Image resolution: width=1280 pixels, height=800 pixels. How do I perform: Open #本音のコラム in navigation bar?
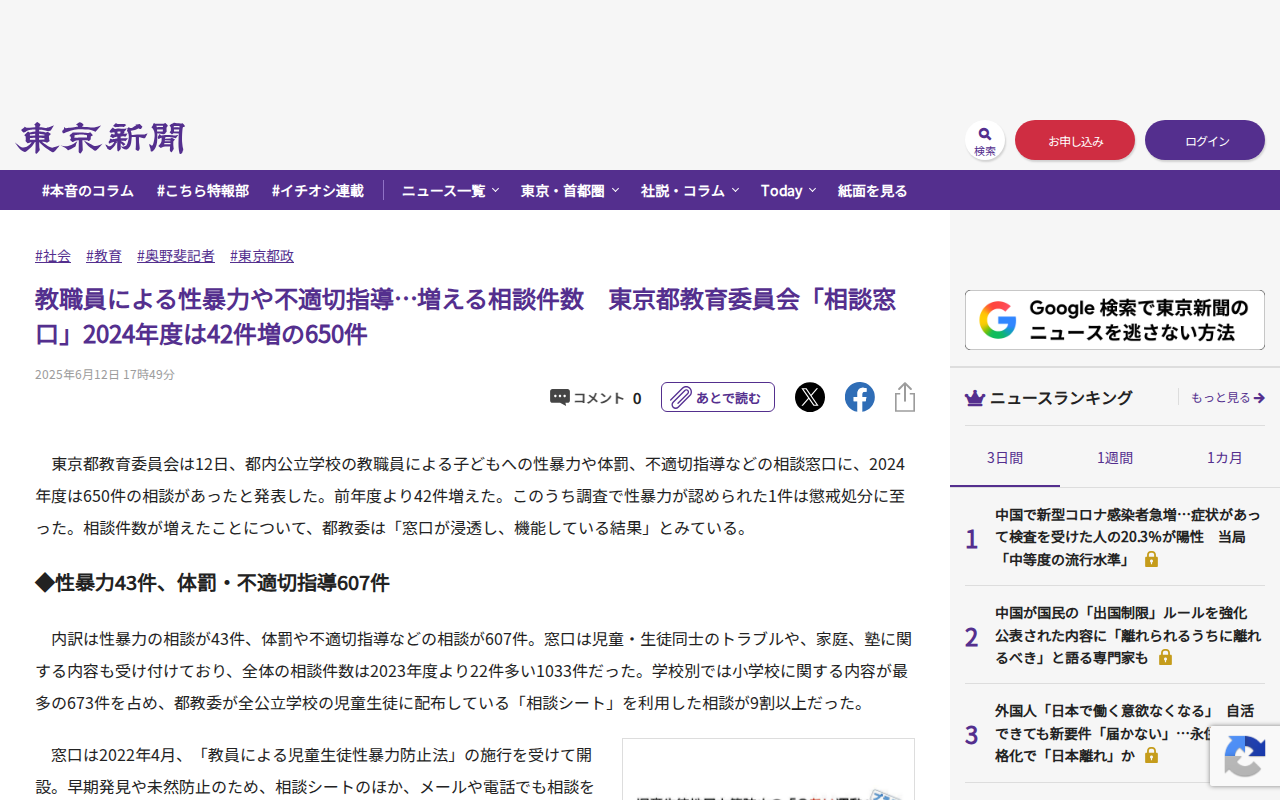click(88, 190)
